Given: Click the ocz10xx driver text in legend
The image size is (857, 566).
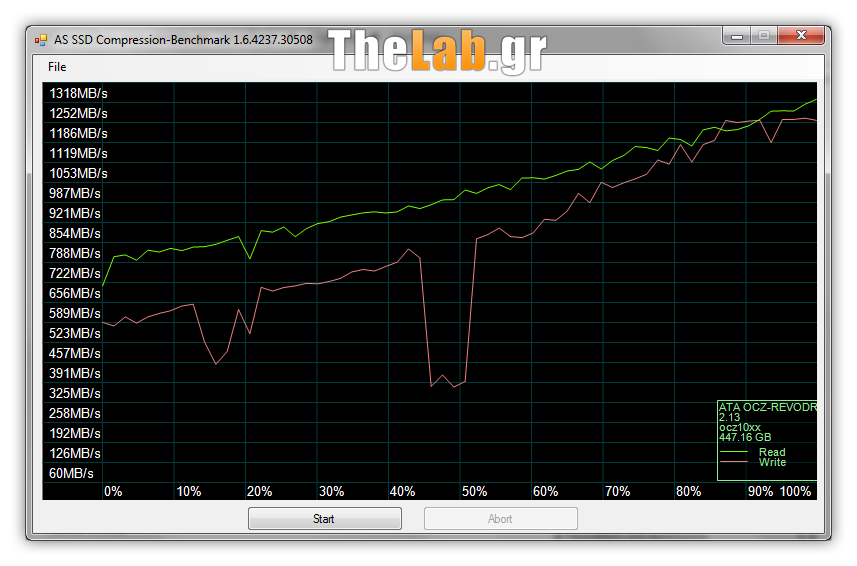Looking at the screenshot, I should tap(739, 427).
